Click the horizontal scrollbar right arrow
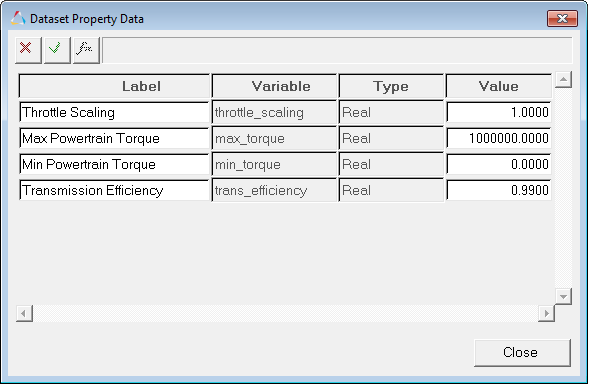592x384 pixels. click(546, 313)
